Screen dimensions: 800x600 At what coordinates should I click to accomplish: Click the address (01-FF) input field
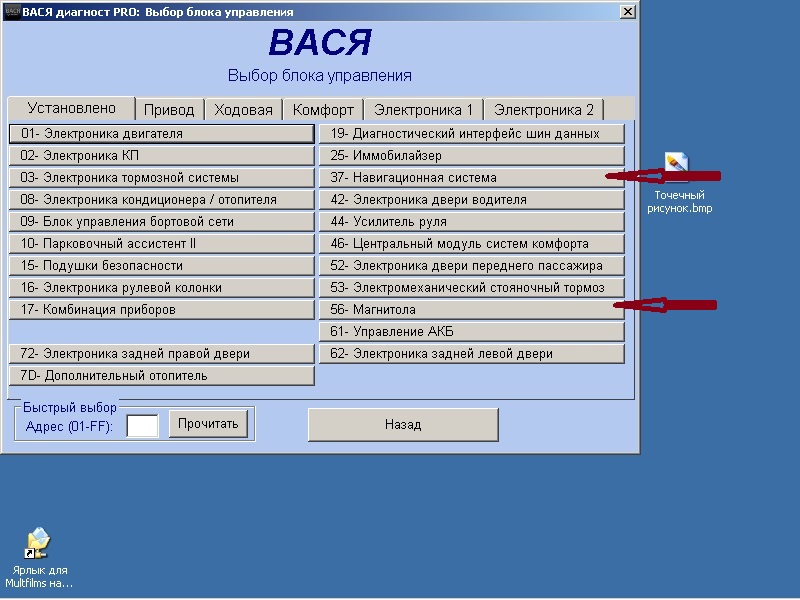142,426
